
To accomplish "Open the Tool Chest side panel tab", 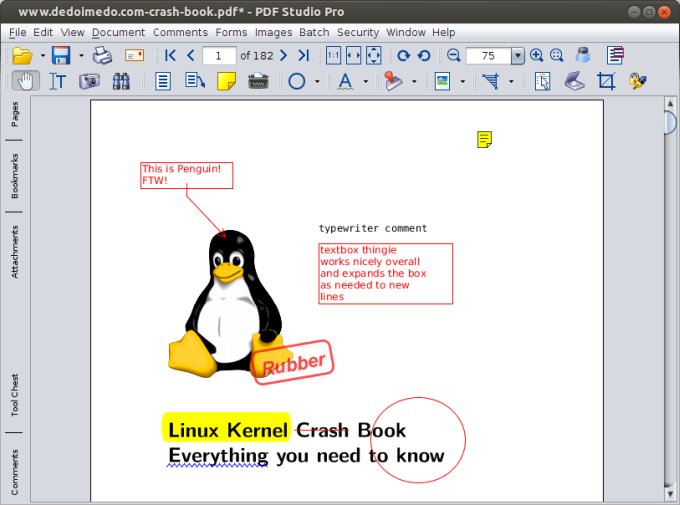I will point(15,395).
